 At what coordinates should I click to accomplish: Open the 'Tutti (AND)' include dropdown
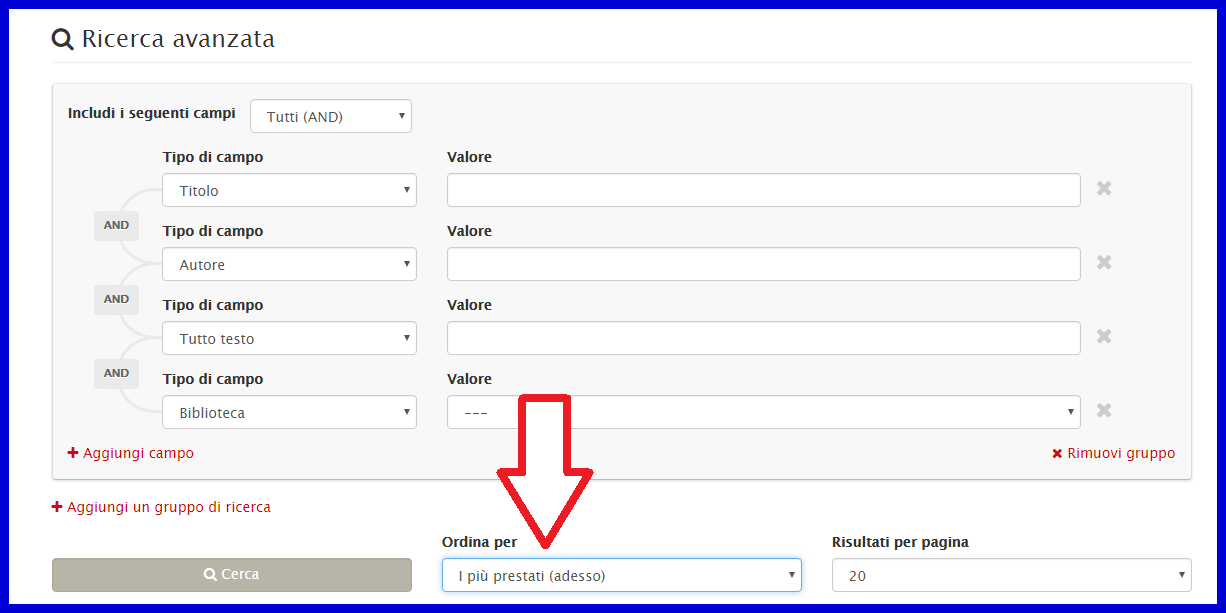(330, 117)
